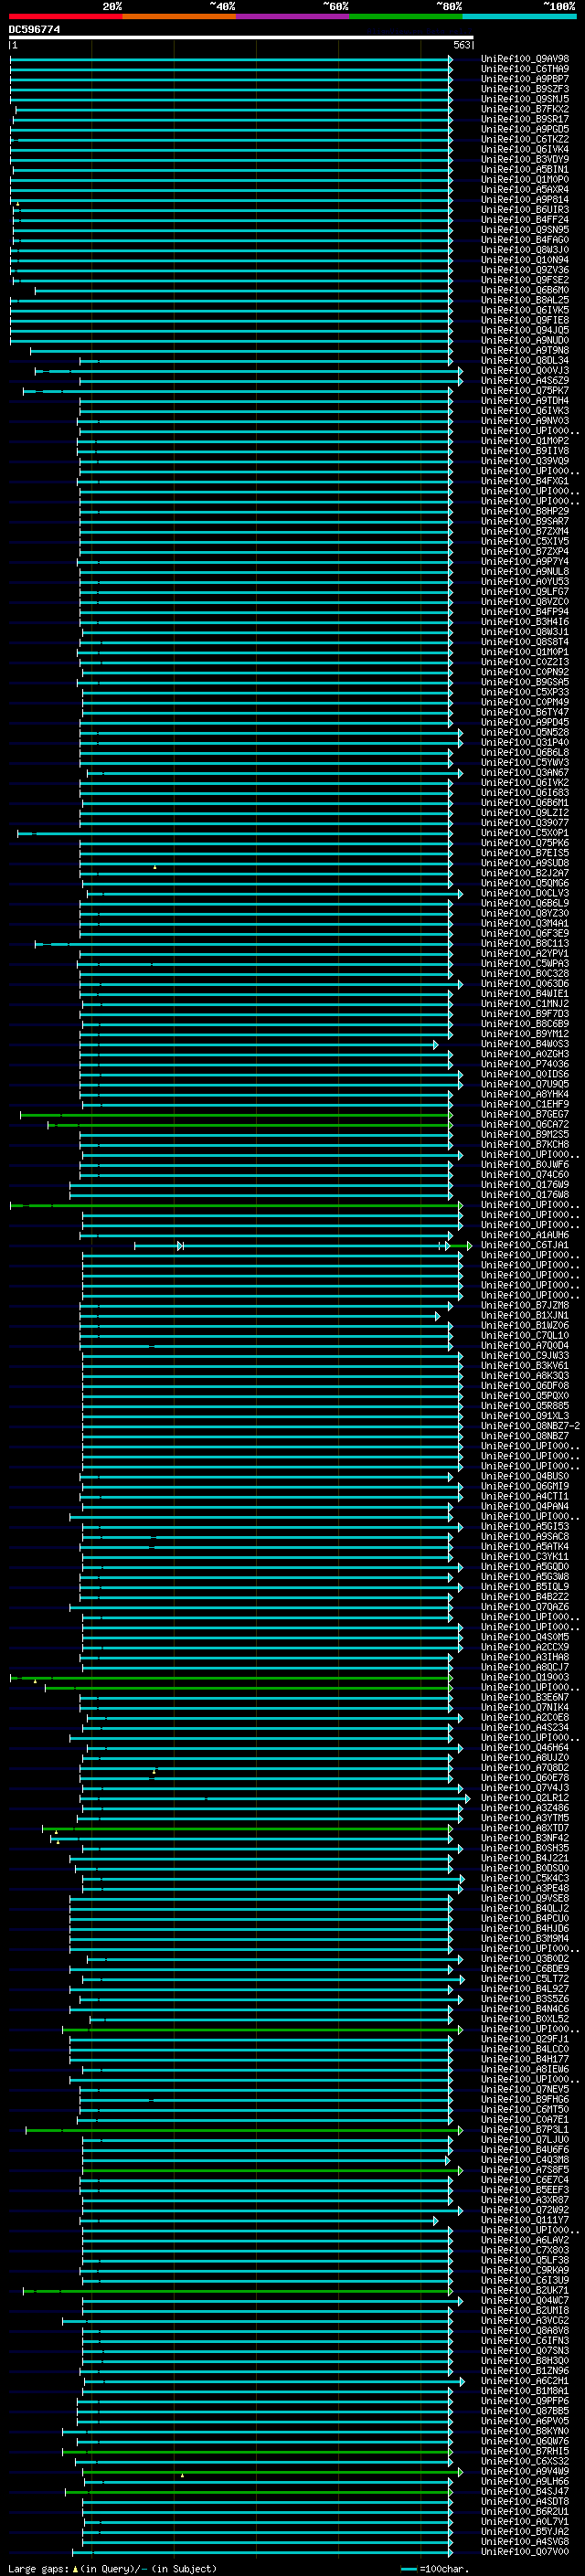Select the label UniRef100_Q1M0P0
The height and width of the screenshot is (2576, 585).
pyautogui.click(x=525, y=180)
